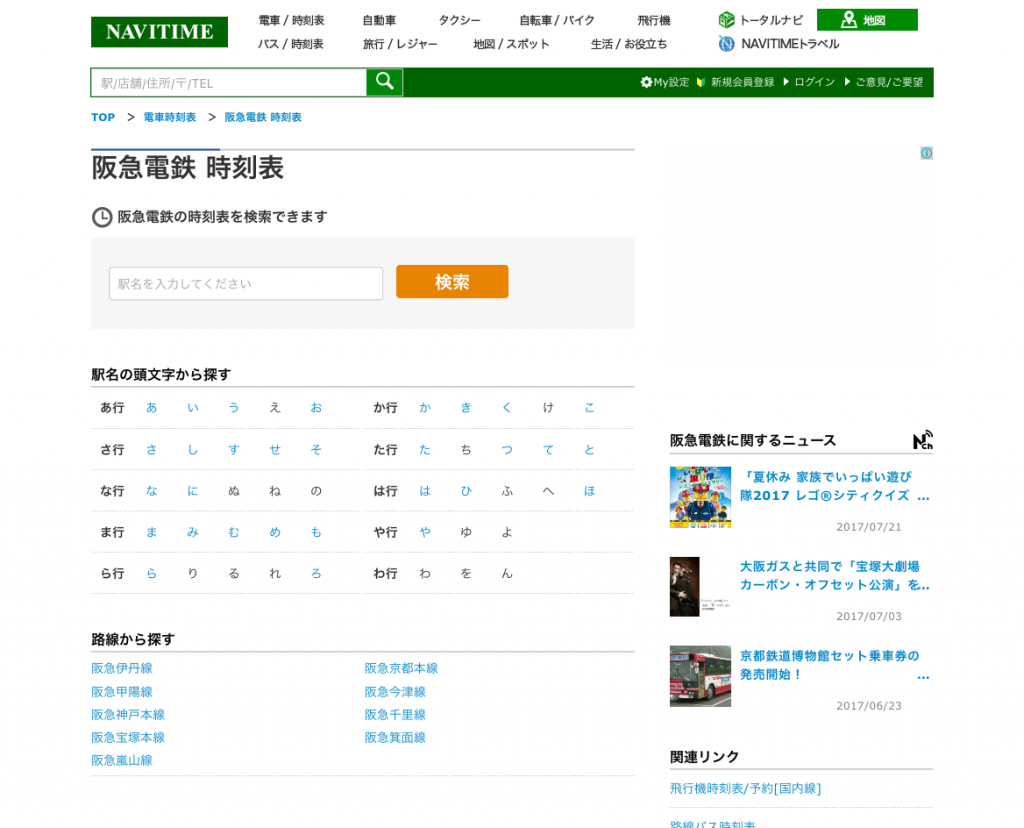Select kana い in the index
The height and width of the screenshot is (828, 1024).
[x=193, y=407]
